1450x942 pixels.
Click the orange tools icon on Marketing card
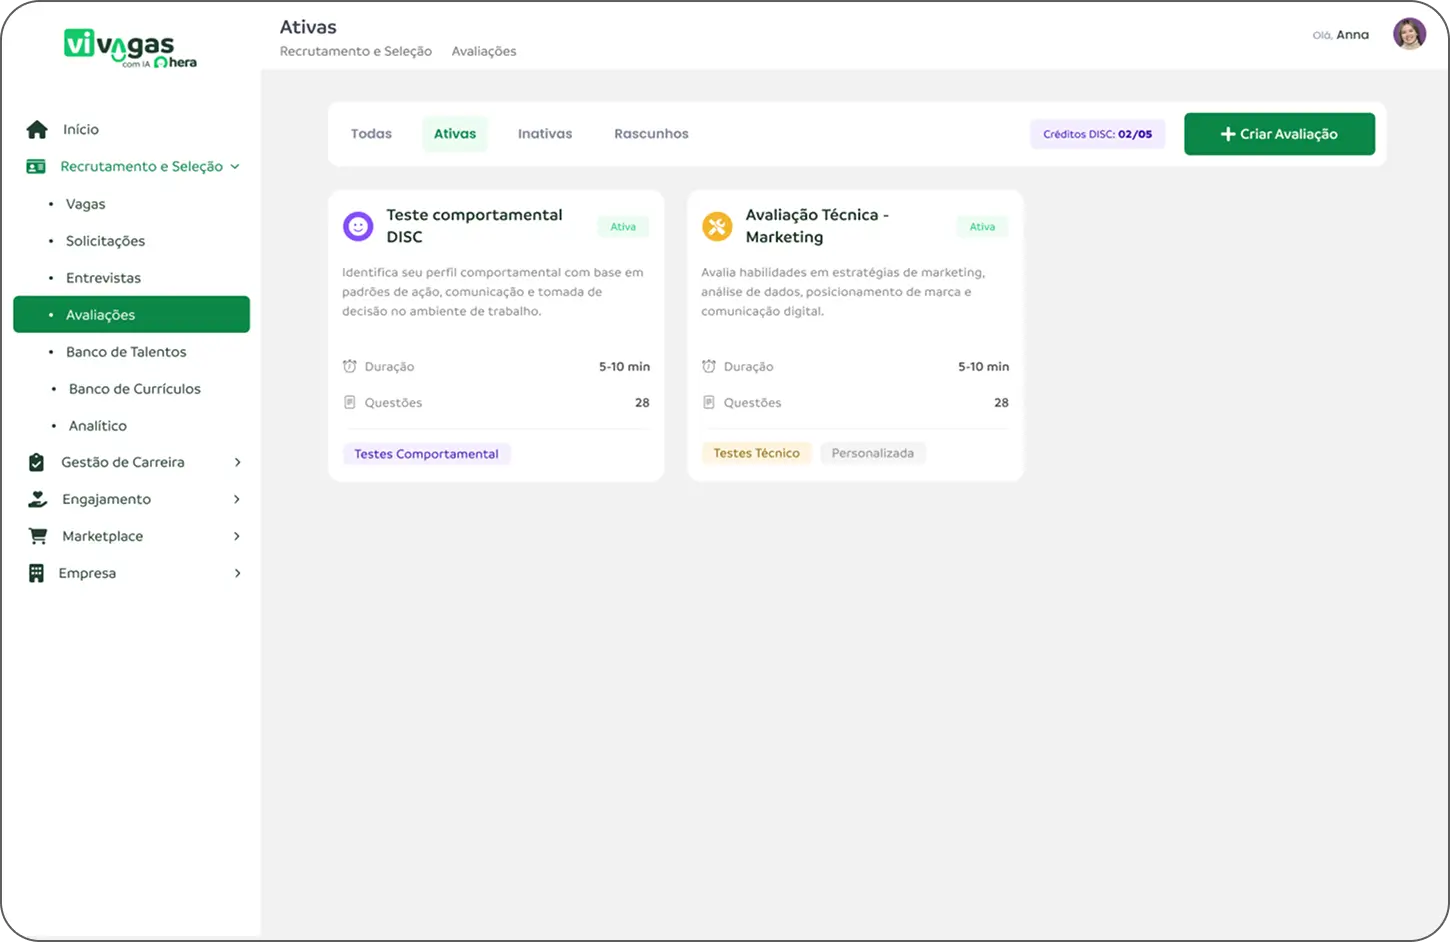coord(717,226)
